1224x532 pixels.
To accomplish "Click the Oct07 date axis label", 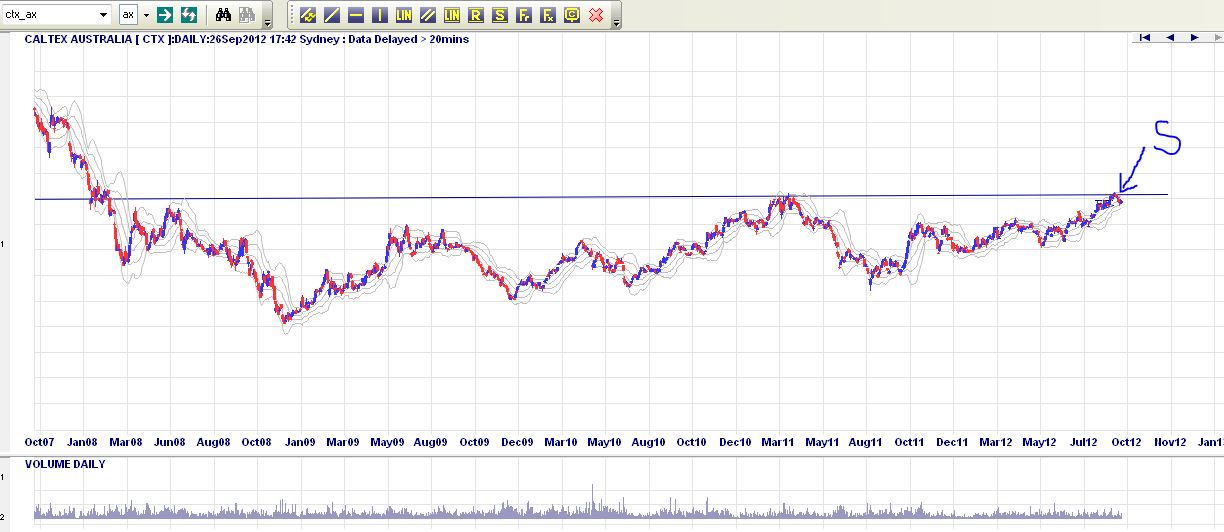I will coord(40,442).
